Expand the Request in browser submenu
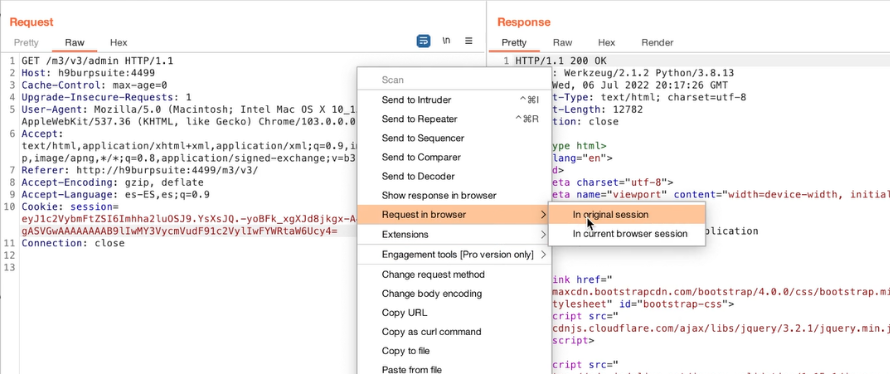 tap(453, 215)
